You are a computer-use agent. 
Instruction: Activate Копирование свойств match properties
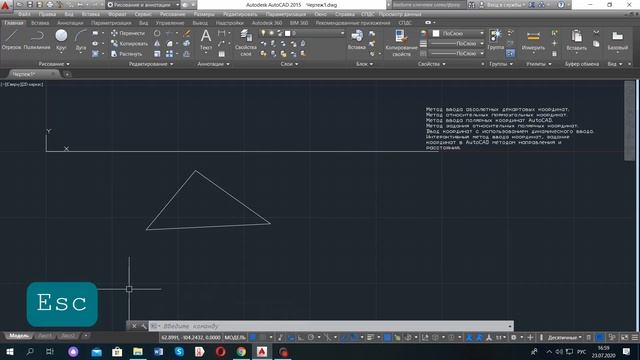coord(401,43)
